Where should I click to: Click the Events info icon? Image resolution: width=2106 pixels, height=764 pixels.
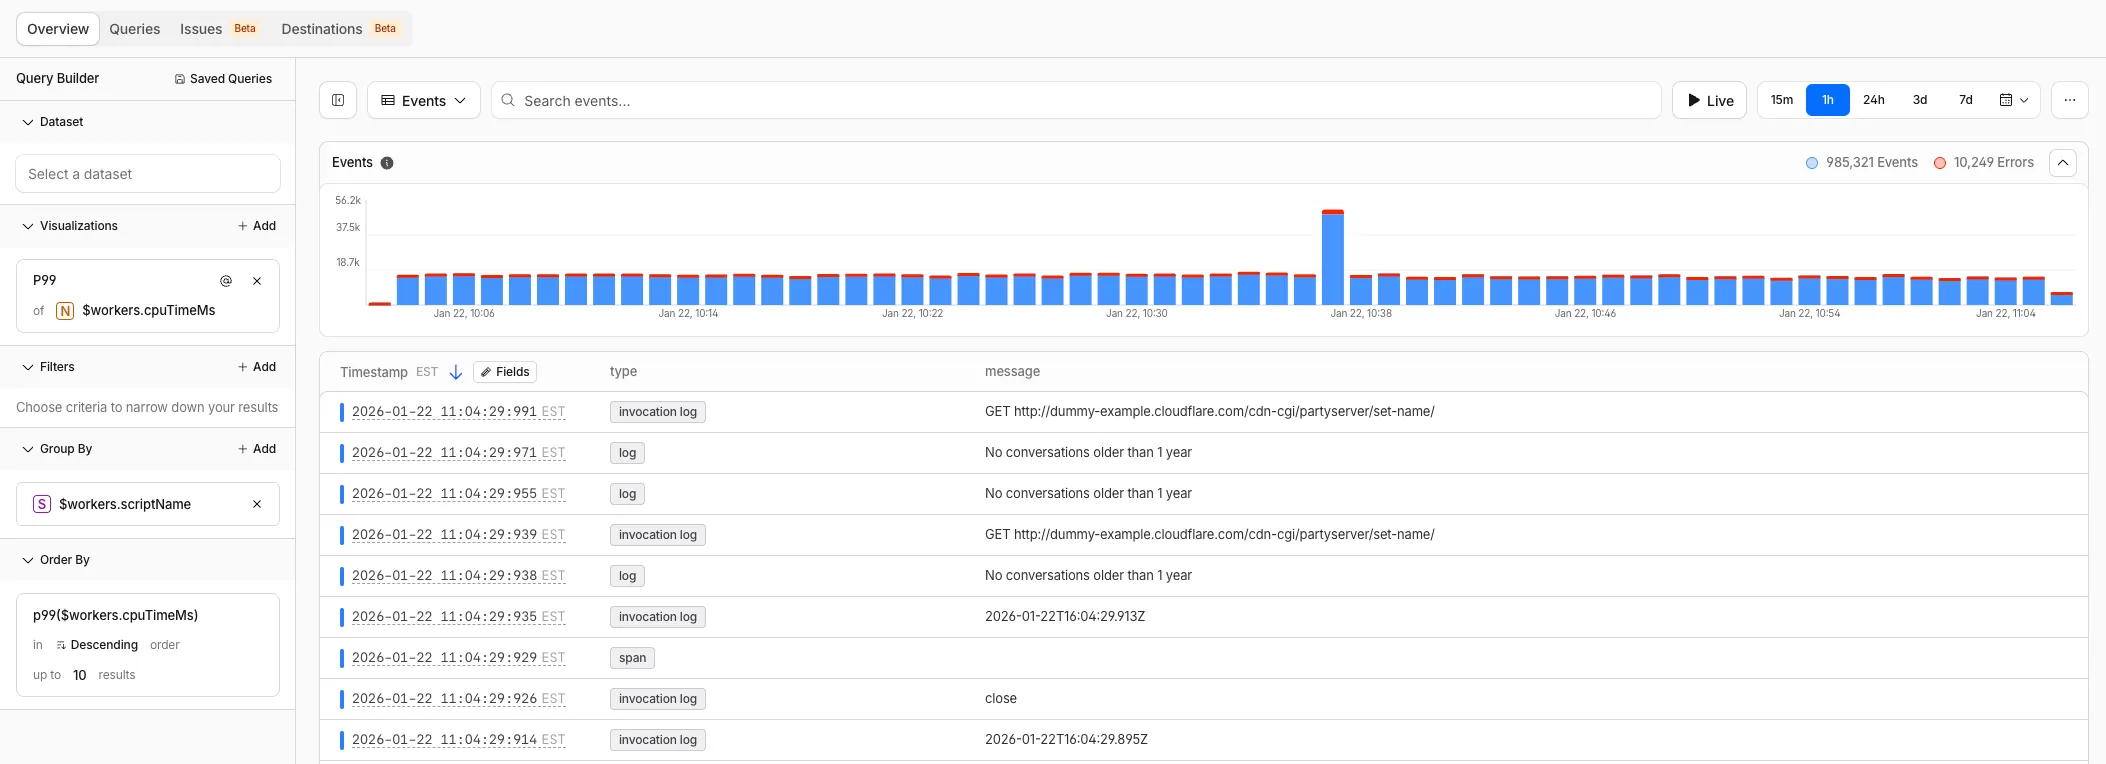coord(387,163)
